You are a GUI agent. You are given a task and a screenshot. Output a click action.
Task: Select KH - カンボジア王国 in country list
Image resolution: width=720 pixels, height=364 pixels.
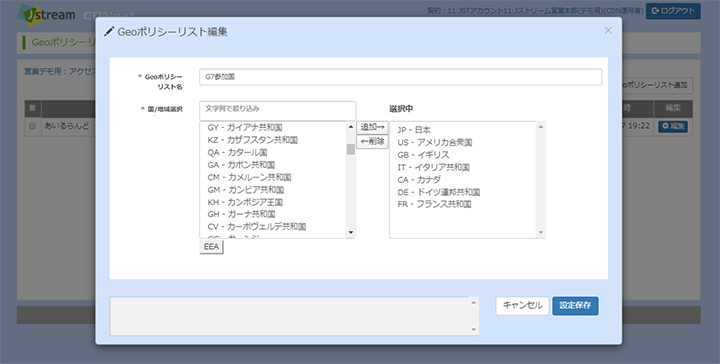pyautogui.click(x=245, y=202)
